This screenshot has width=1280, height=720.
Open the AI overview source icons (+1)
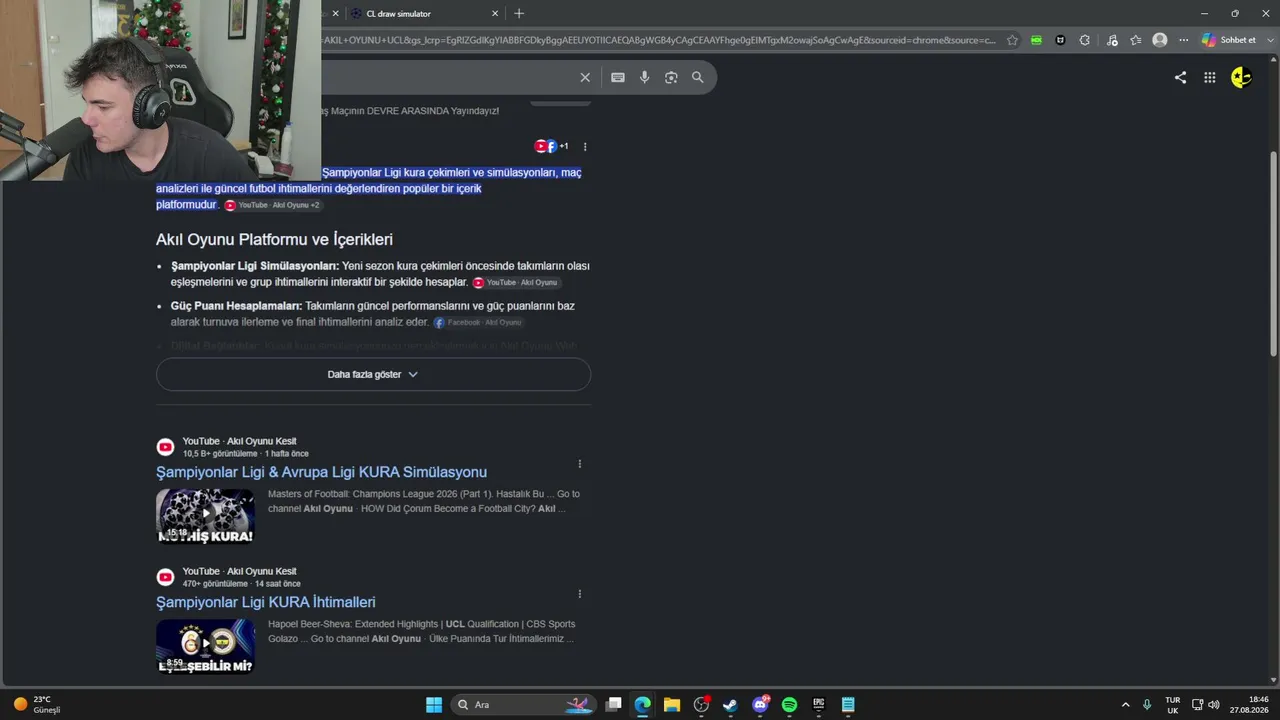551,146
